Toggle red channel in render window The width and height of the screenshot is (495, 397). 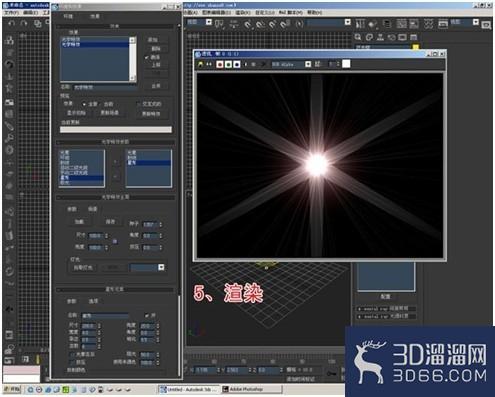click(x=220, y=64)
